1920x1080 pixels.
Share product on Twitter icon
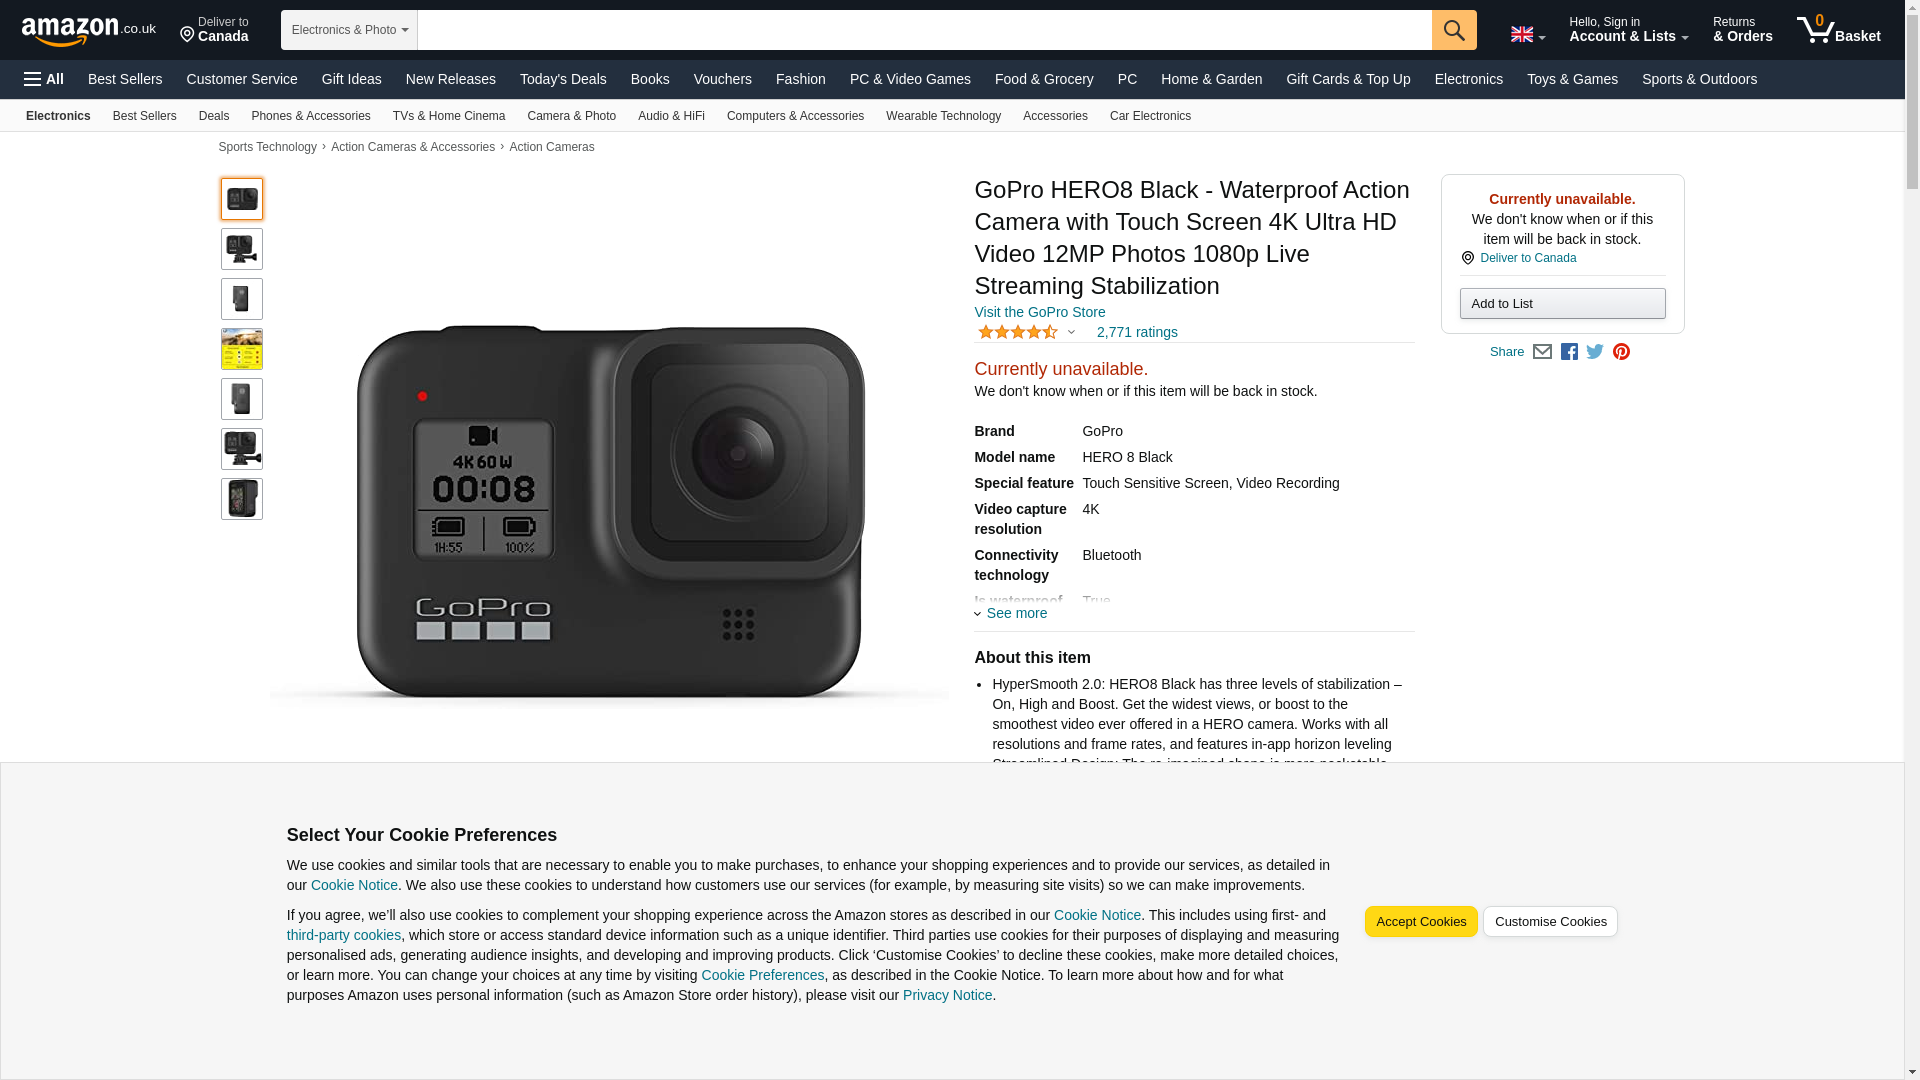[x=1595, y=352]
